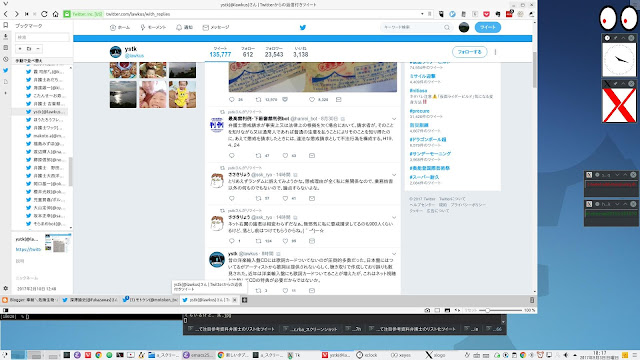Open the Notifications nav item on Twitter
This screenshot has height=360, width=640.
184,27
